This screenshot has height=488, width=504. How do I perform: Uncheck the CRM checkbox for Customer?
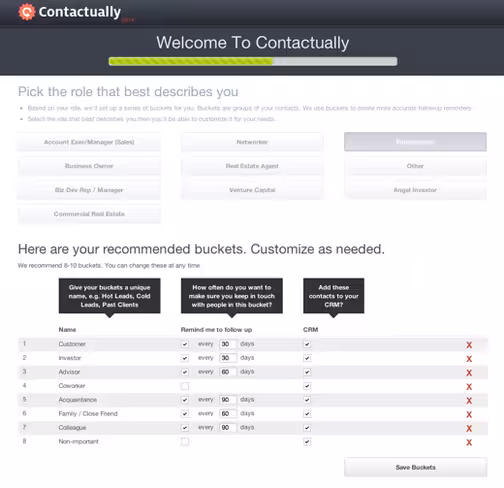pyautogui.click(x=307, y=344)
